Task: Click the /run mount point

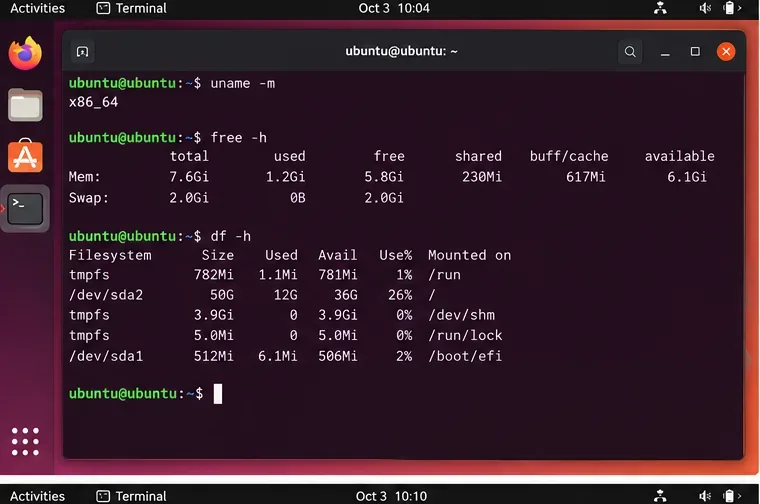Action: (x=444, y=275)
